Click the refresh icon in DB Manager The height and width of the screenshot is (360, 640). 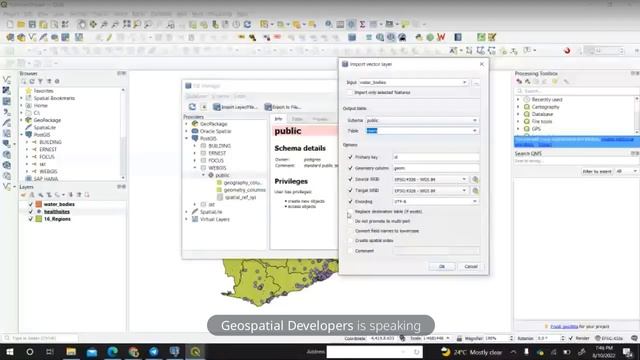tap(192, 107)
